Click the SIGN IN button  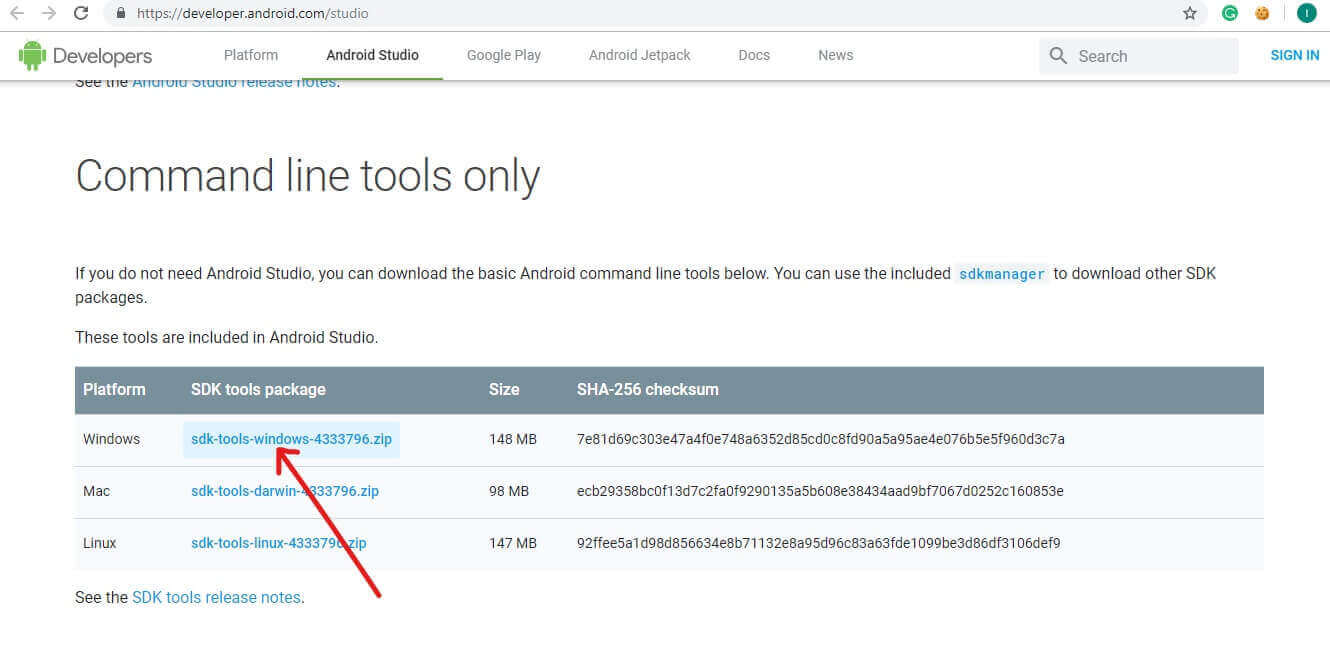1294,55
